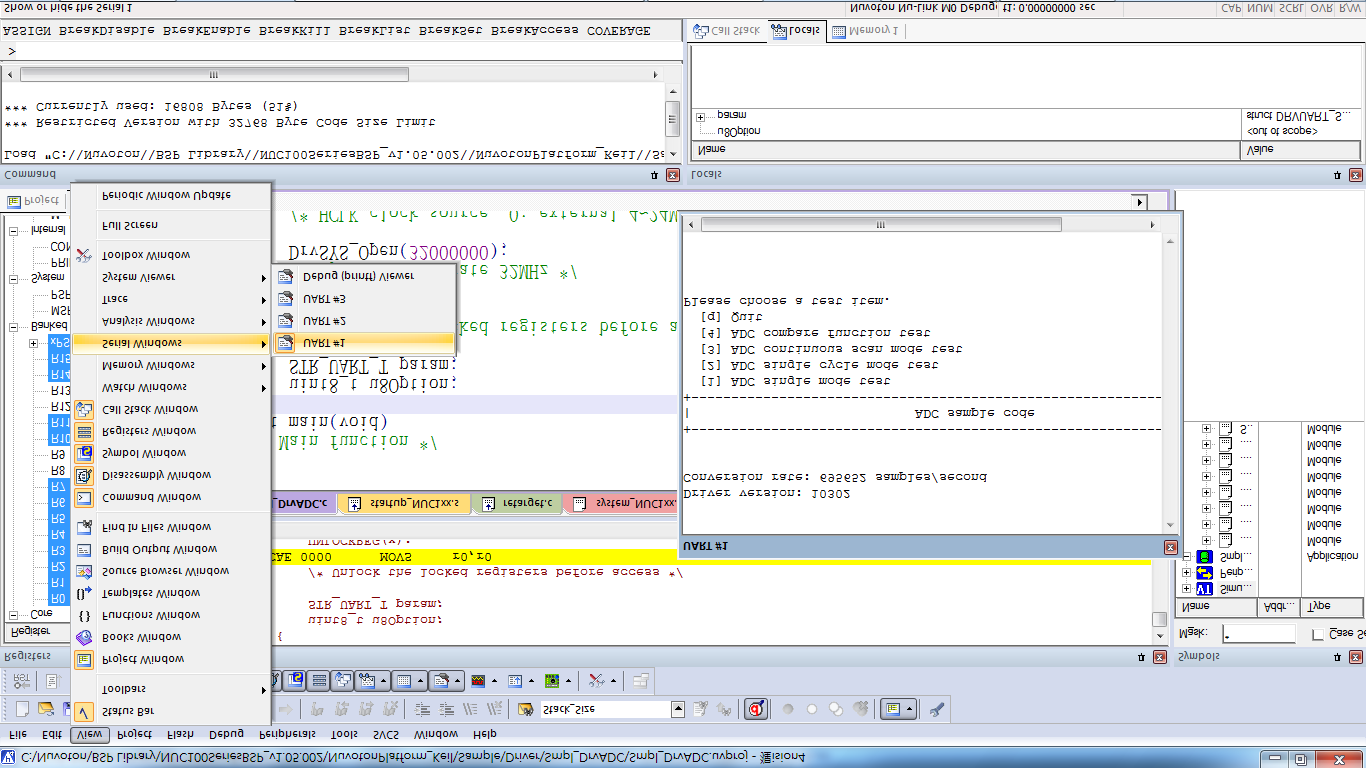Enable the Case Sensitive checkbox in Symbols

(1317, 634)
